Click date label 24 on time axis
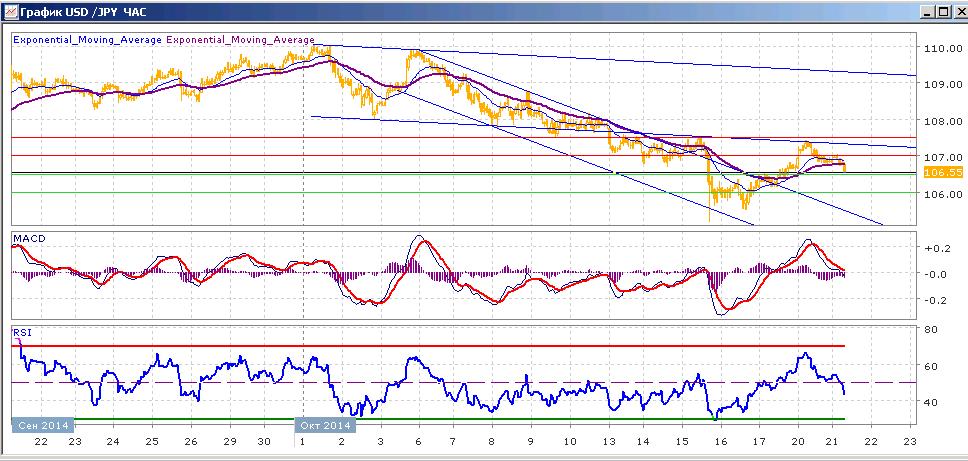968x461 pixels. tap(113, 442)
